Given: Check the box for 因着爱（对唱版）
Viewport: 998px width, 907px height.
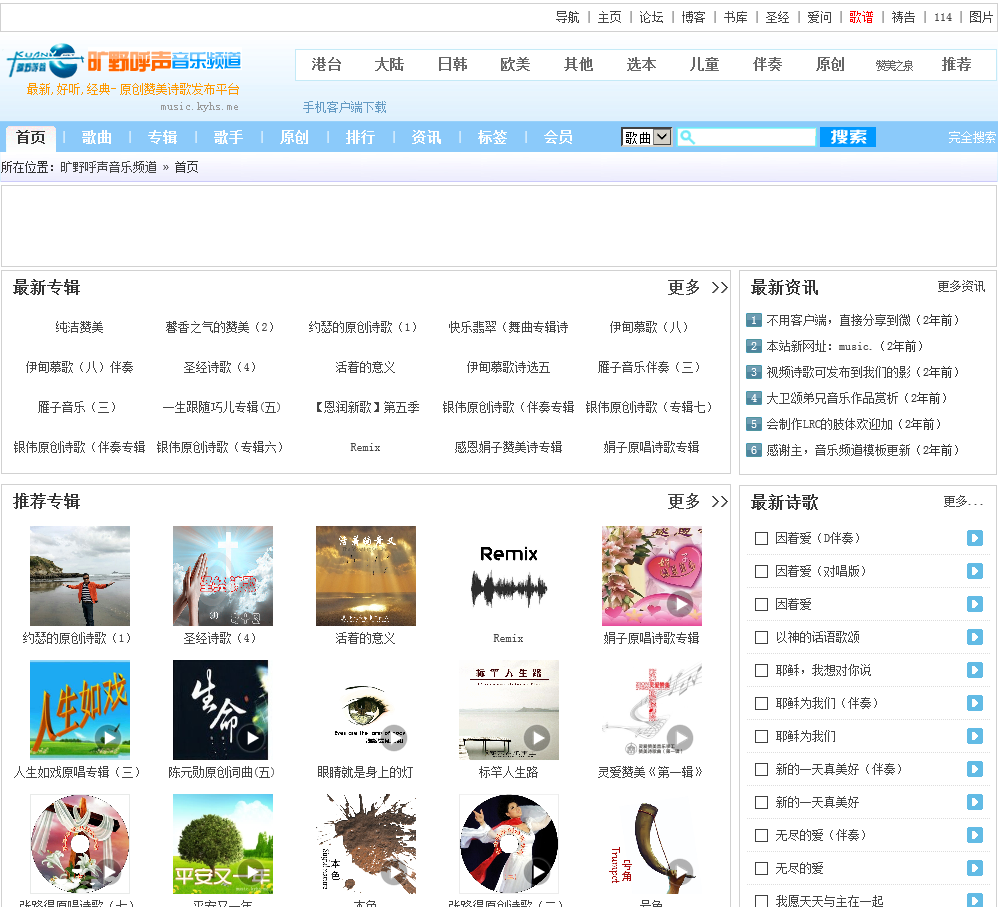Looking at the screenshot, I should pyautogui.click(x=761, y=572).
